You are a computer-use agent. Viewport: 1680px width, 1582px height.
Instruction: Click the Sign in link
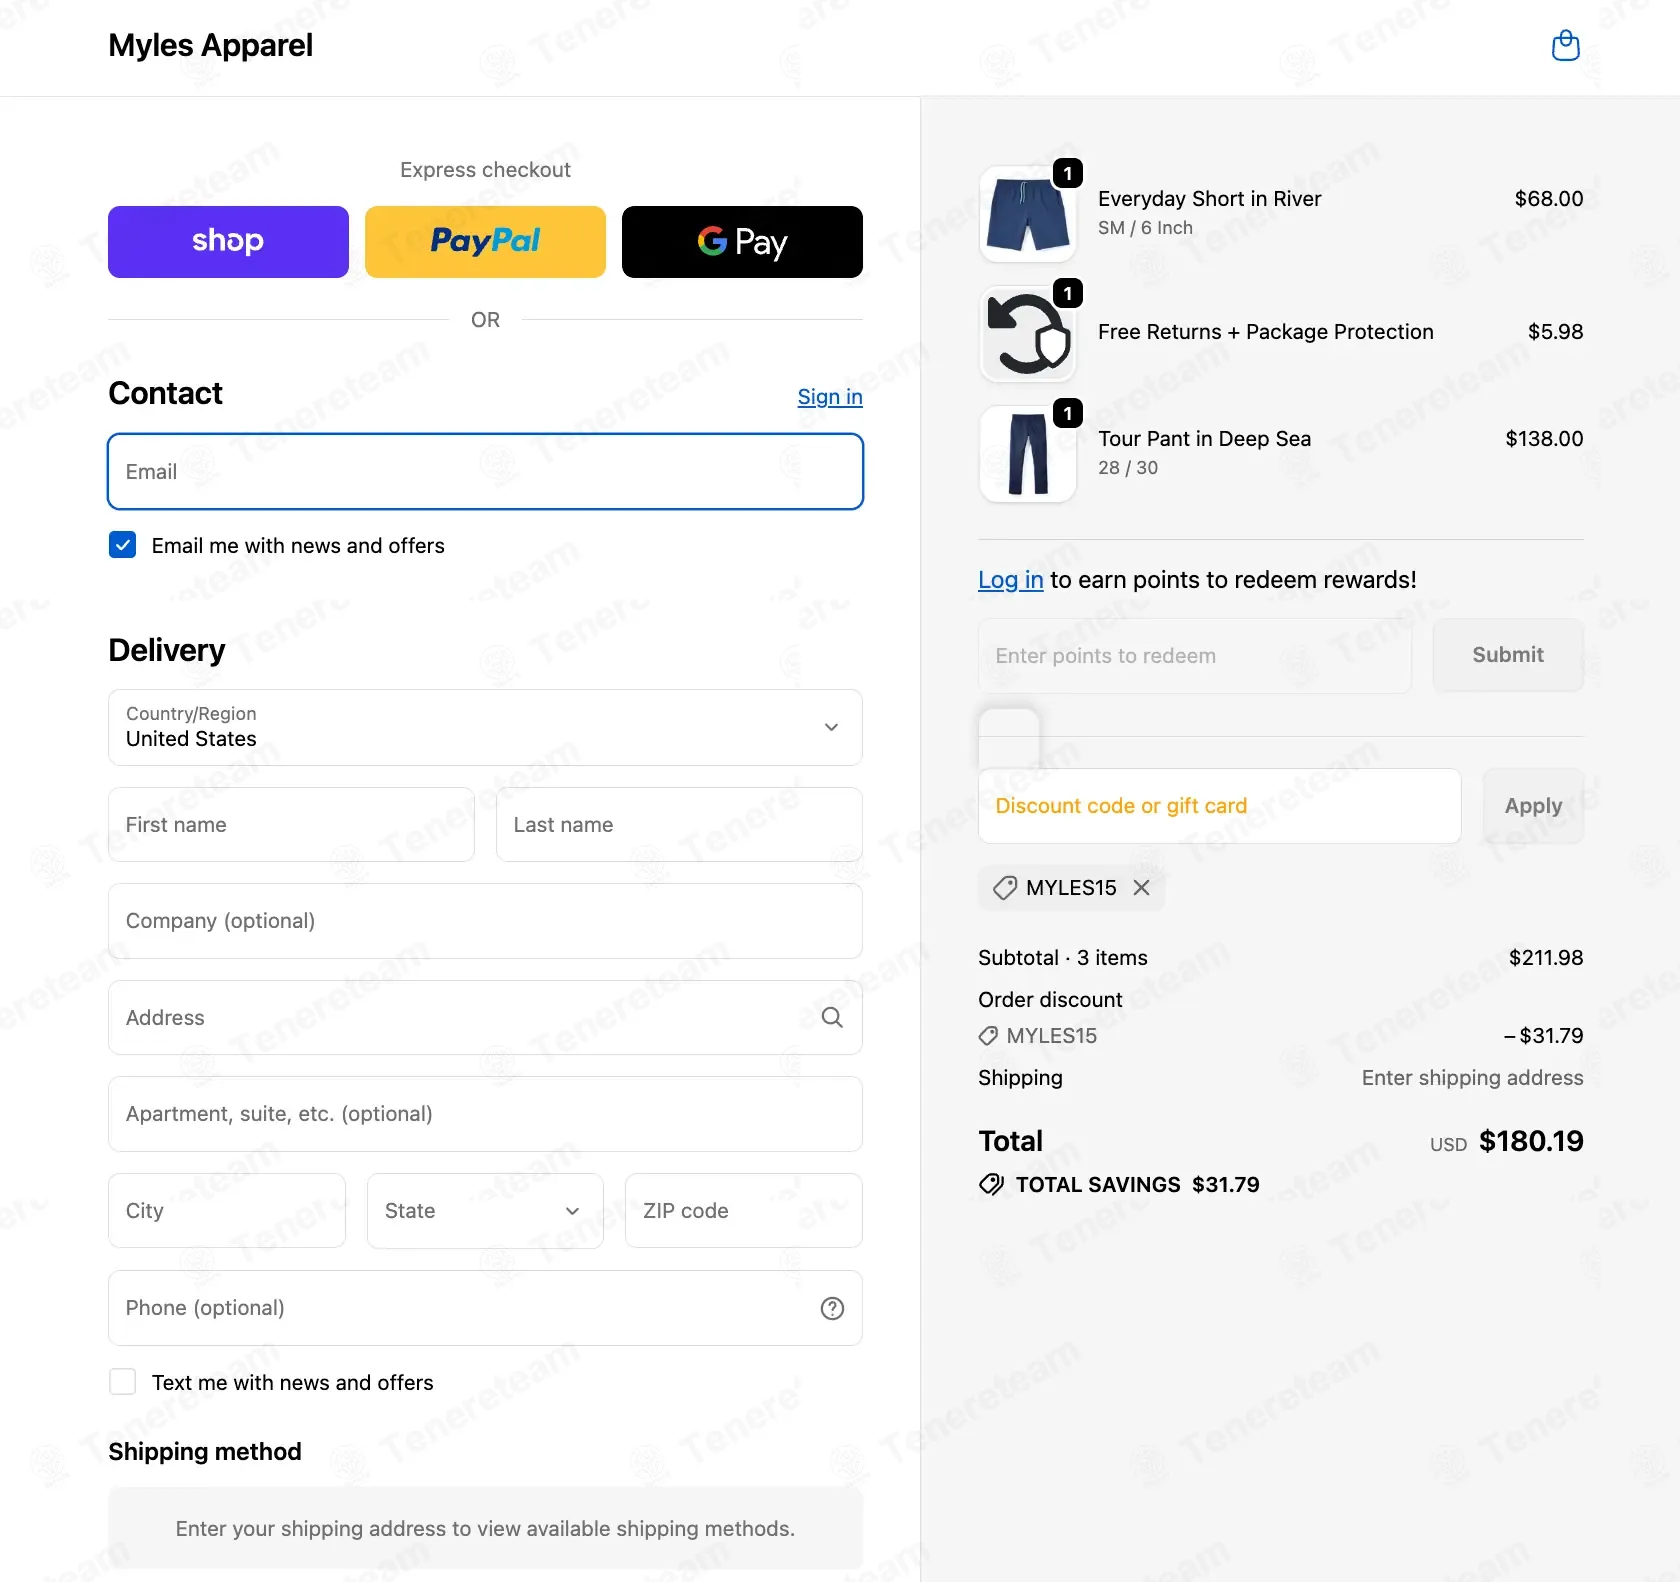(x=830, y=397)
